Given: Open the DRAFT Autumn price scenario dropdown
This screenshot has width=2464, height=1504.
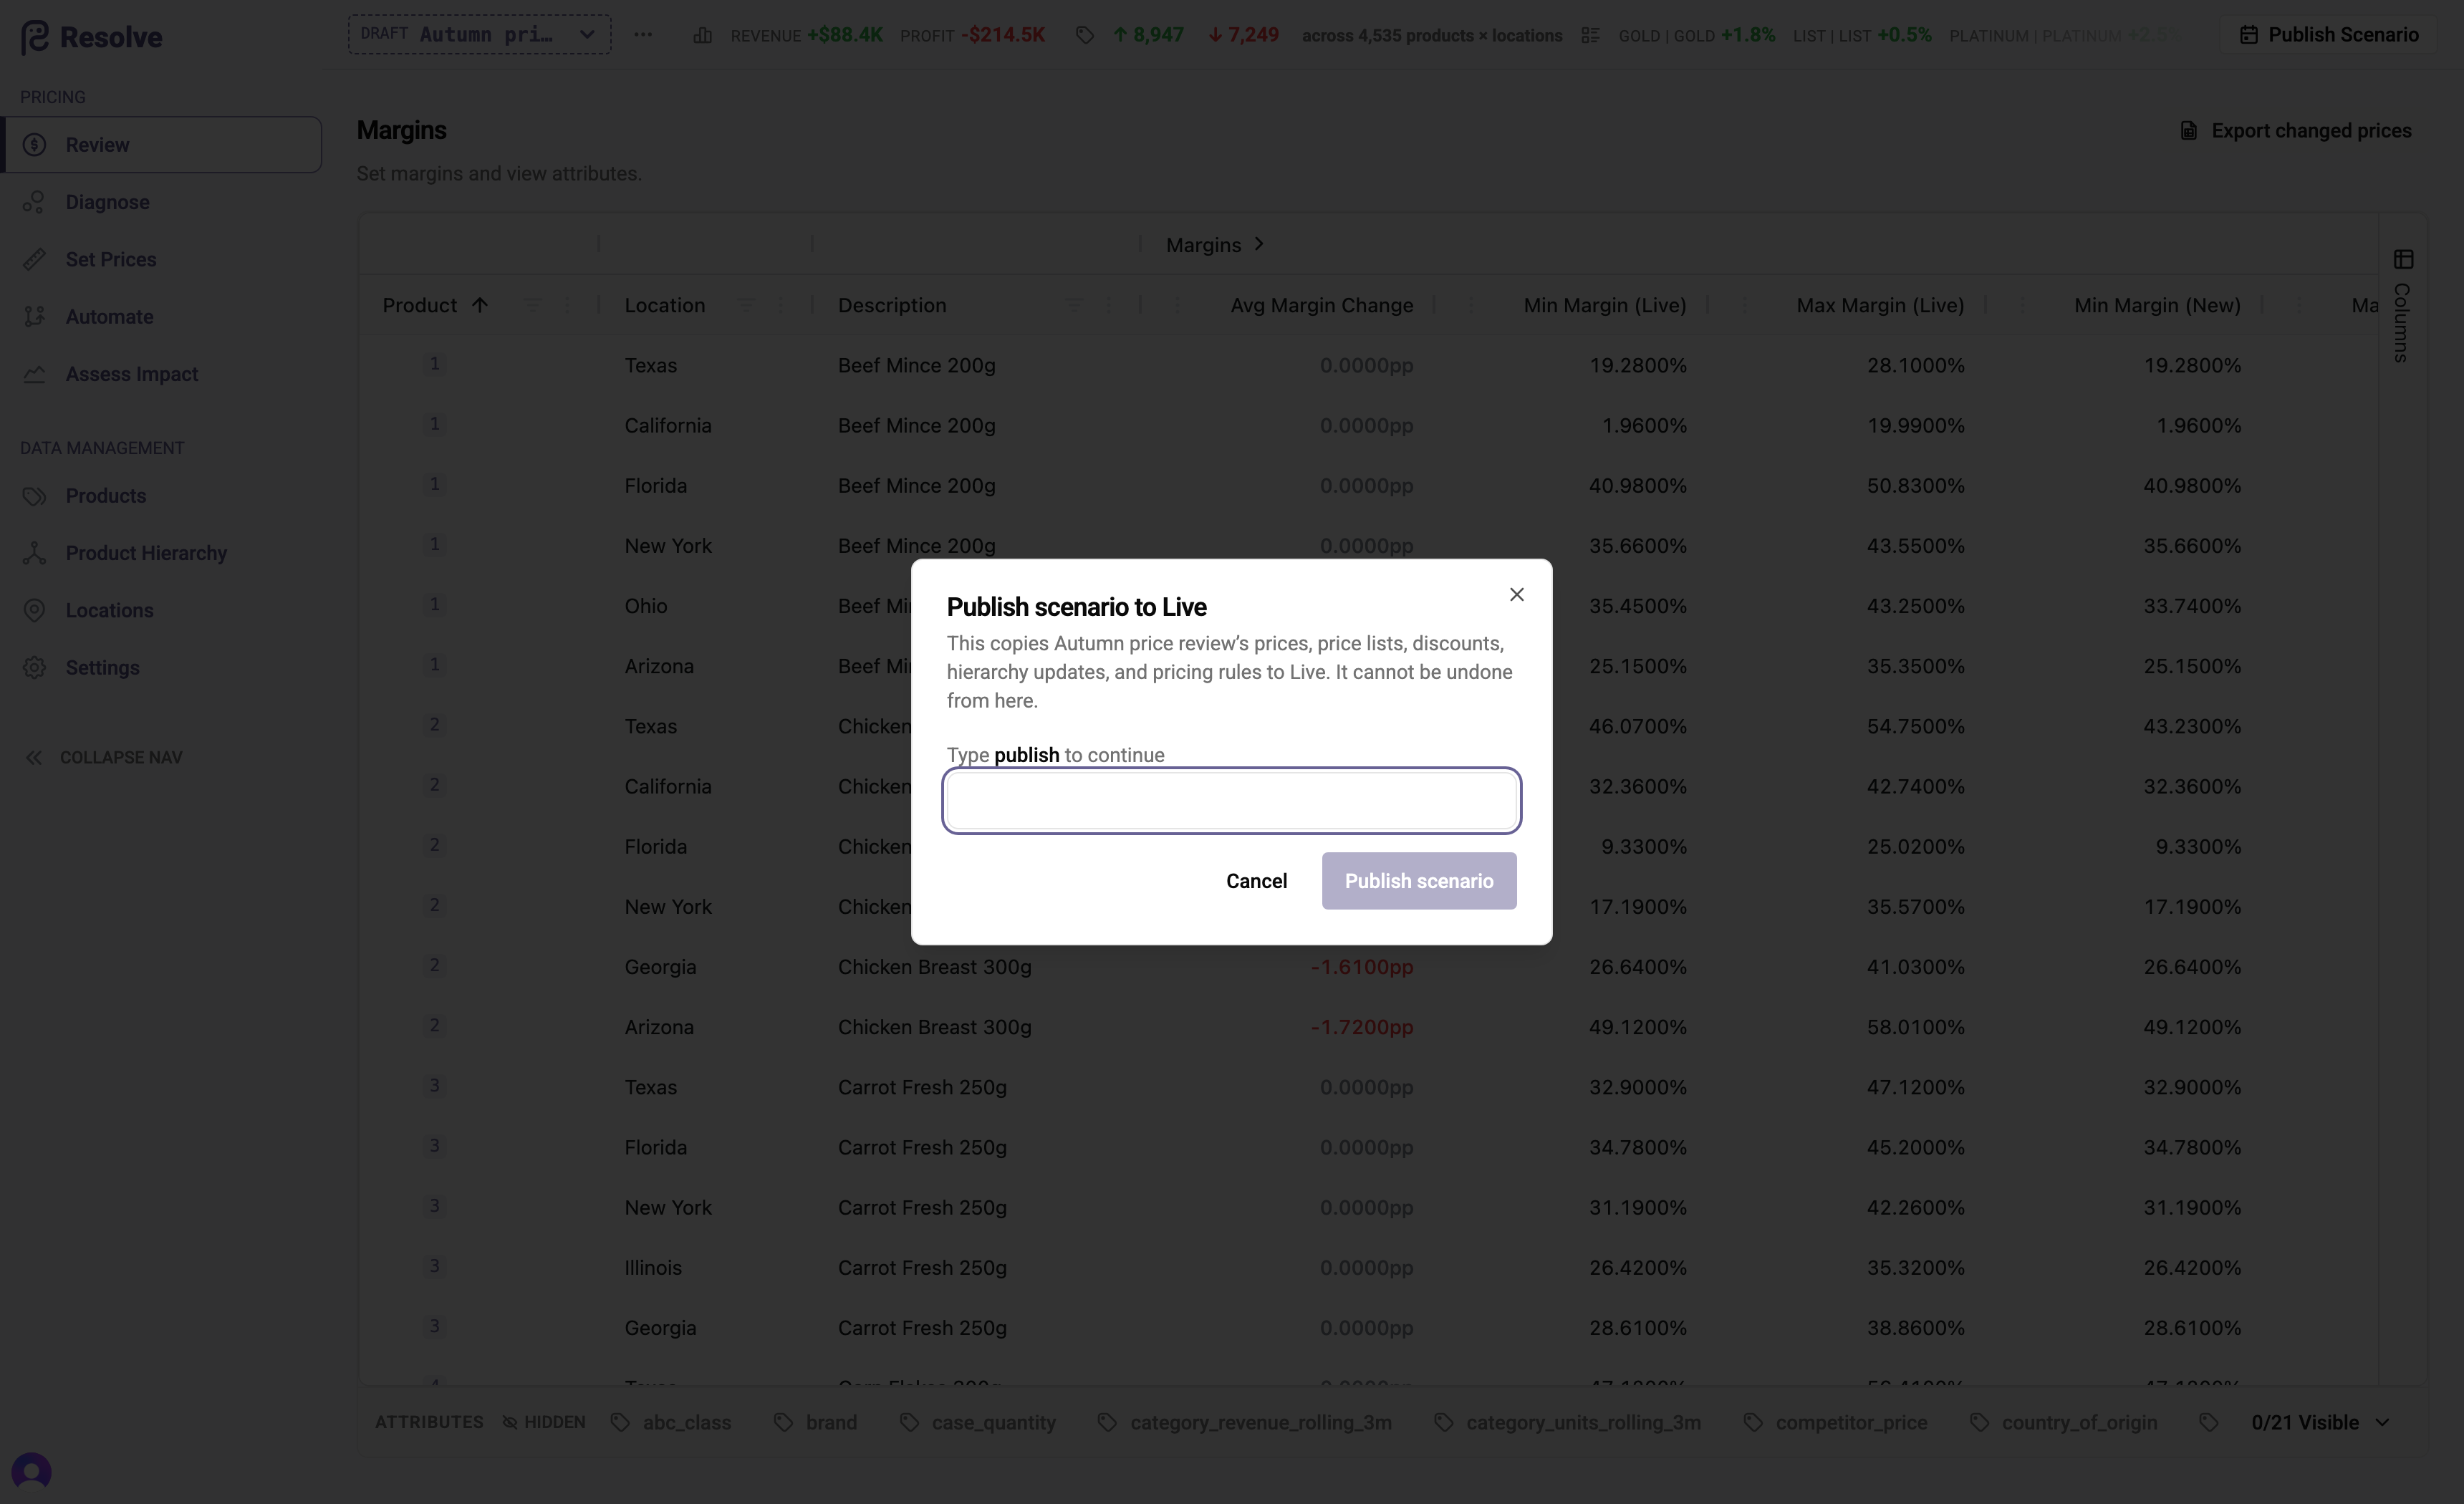Looking at the screenshot, I should coord(479,34).
